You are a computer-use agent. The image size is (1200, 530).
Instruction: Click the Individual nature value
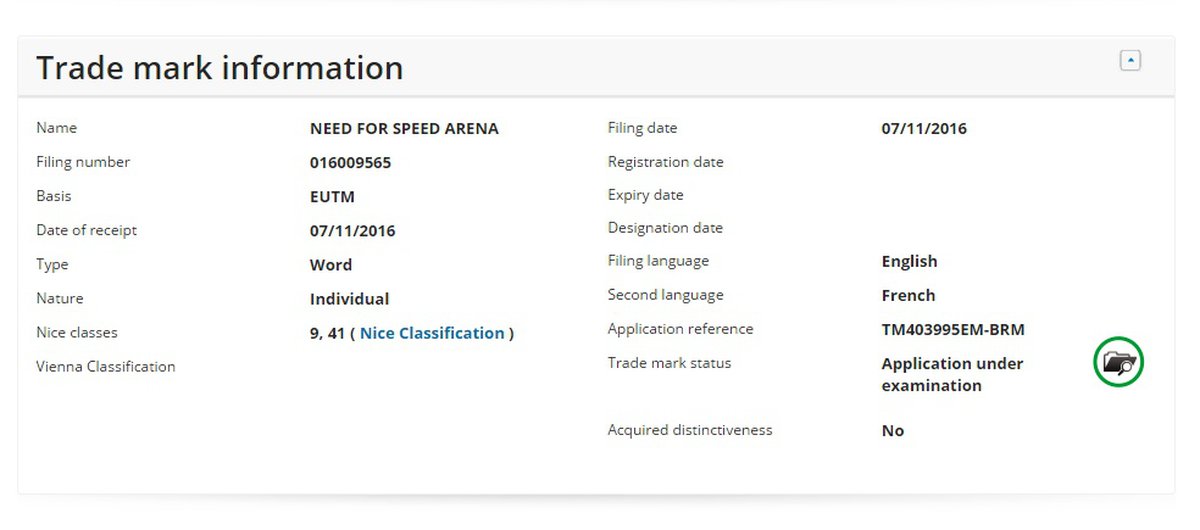coord(349,299)
